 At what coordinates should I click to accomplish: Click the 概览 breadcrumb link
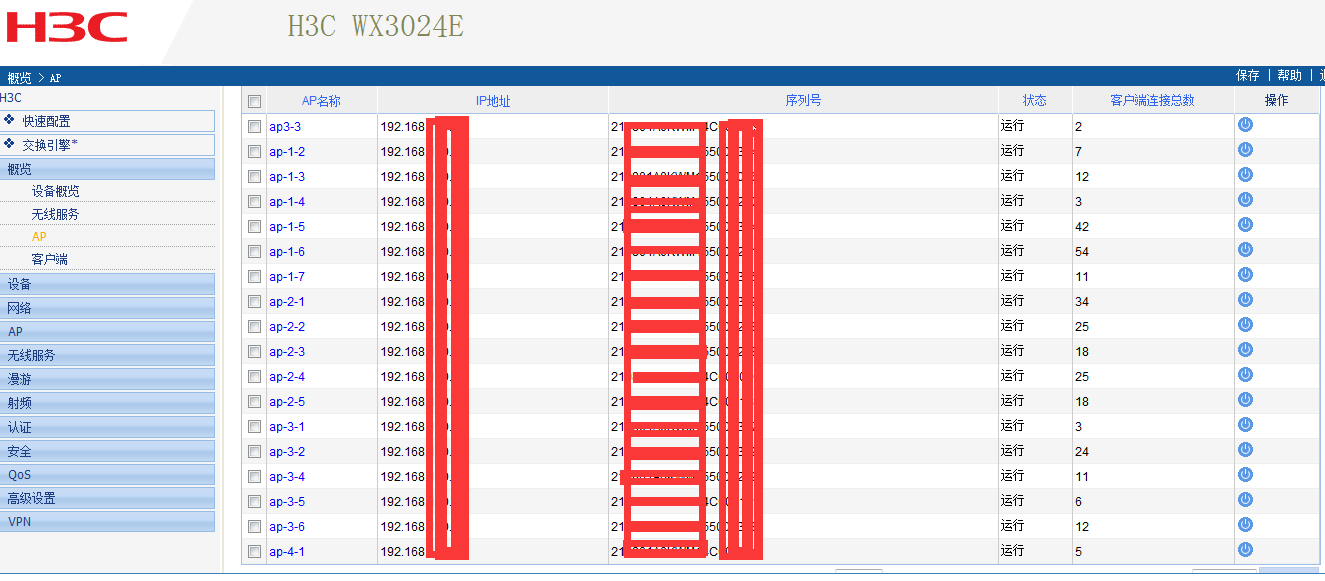19,78
